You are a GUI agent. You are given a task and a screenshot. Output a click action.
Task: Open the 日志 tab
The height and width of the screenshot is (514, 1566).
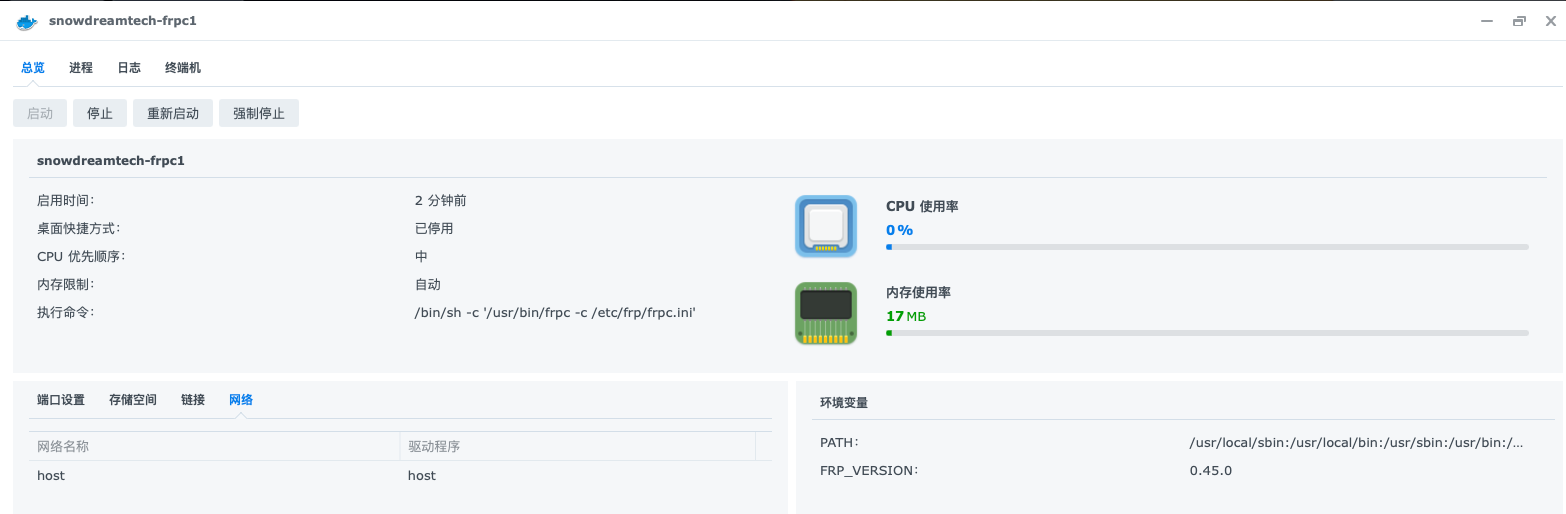point(129,68)
